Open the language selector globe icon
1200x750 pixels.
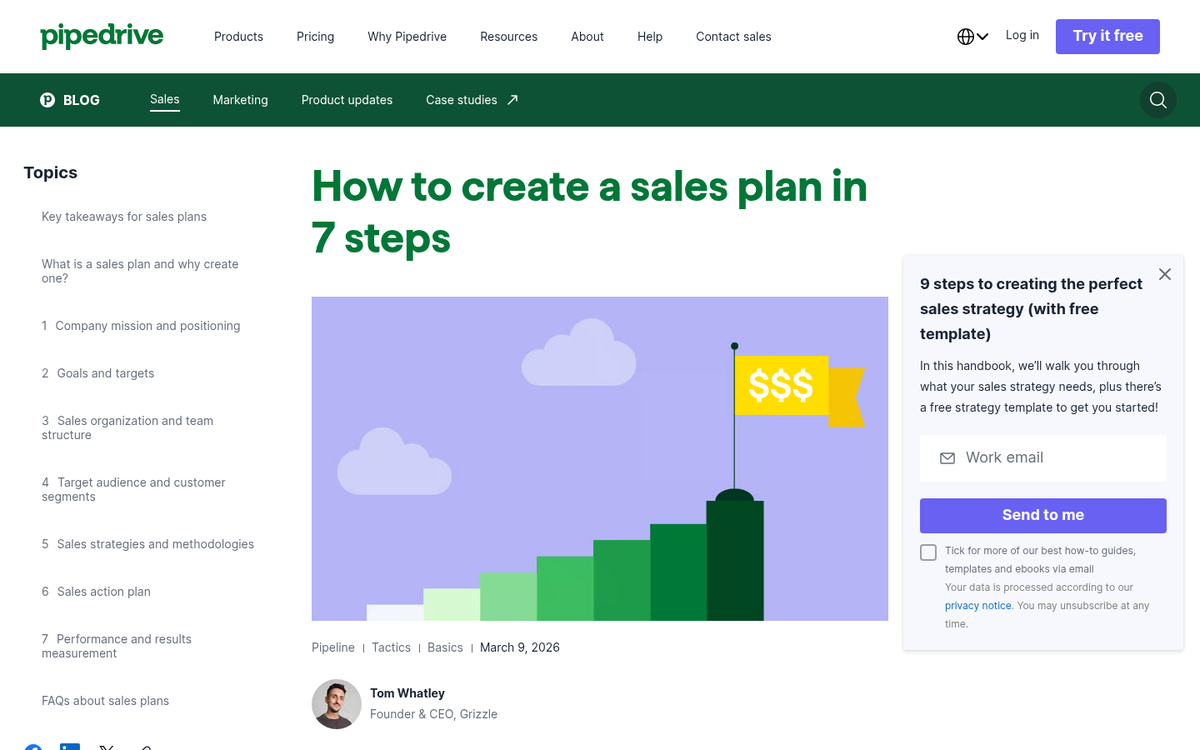pos(966,35)
